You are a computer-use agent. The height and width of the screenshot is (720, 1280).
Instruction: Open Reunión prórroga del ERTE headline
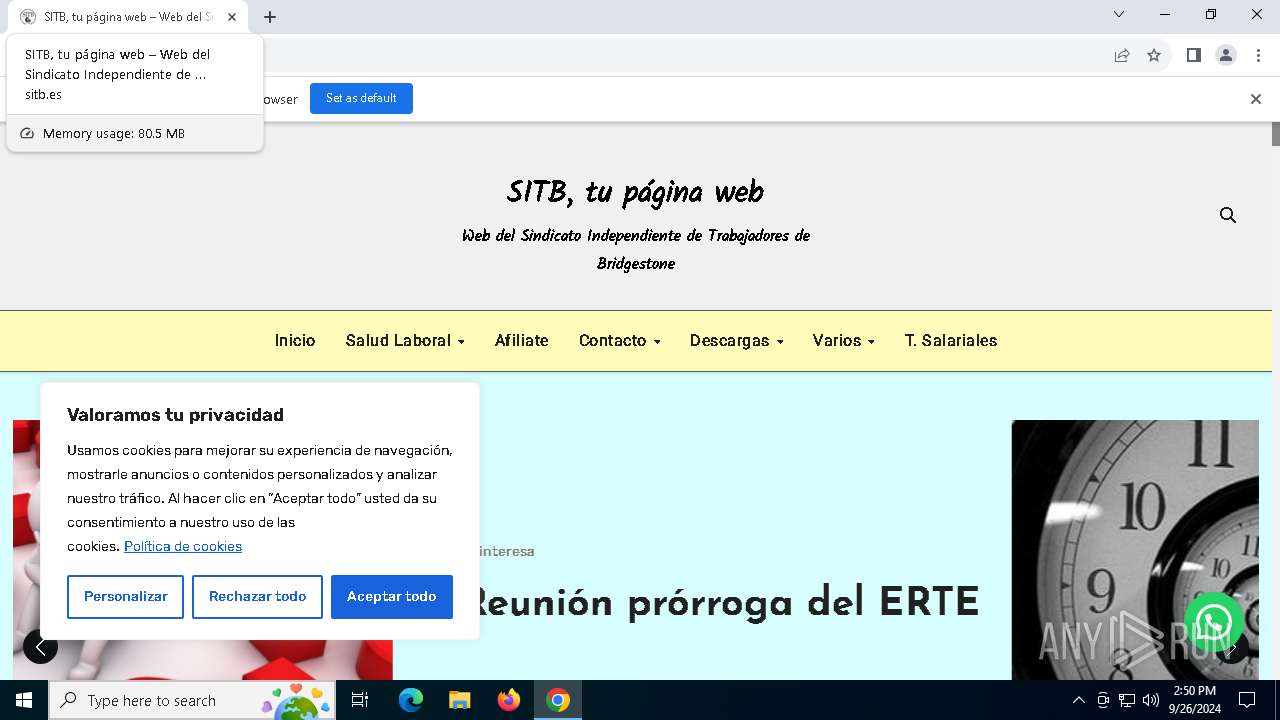pyautogui.click(x=724, y=602)
